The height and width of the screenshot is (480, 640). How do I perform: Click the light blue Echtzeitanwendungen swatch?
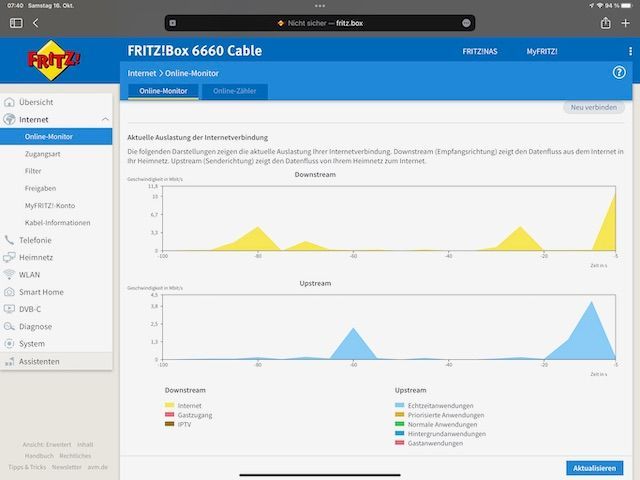point(400,405)
